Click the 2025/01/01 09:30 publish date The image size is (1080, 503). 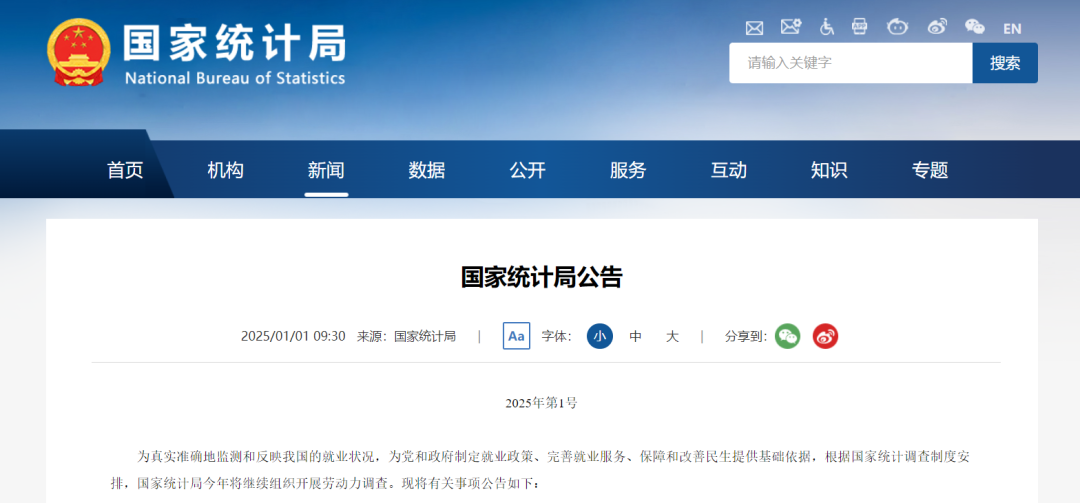tap(293, 336)
